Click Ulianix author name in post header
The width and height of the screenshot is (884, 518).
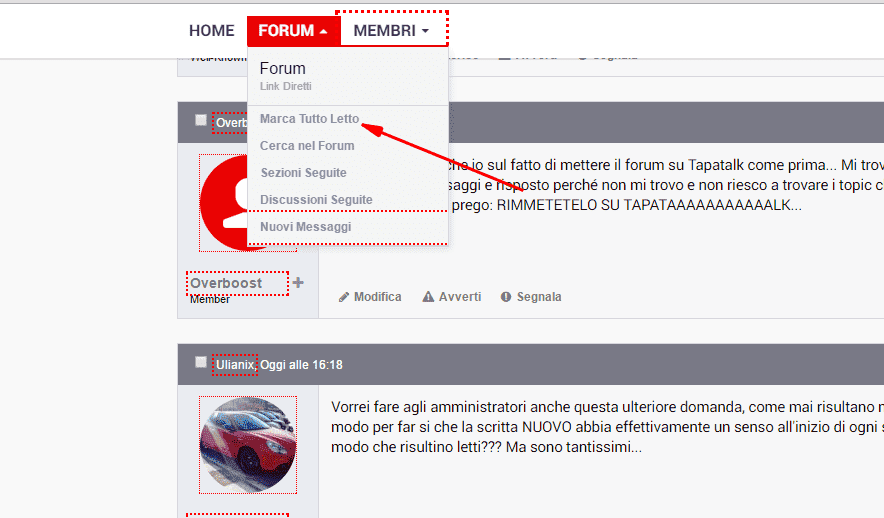point(236,365)
